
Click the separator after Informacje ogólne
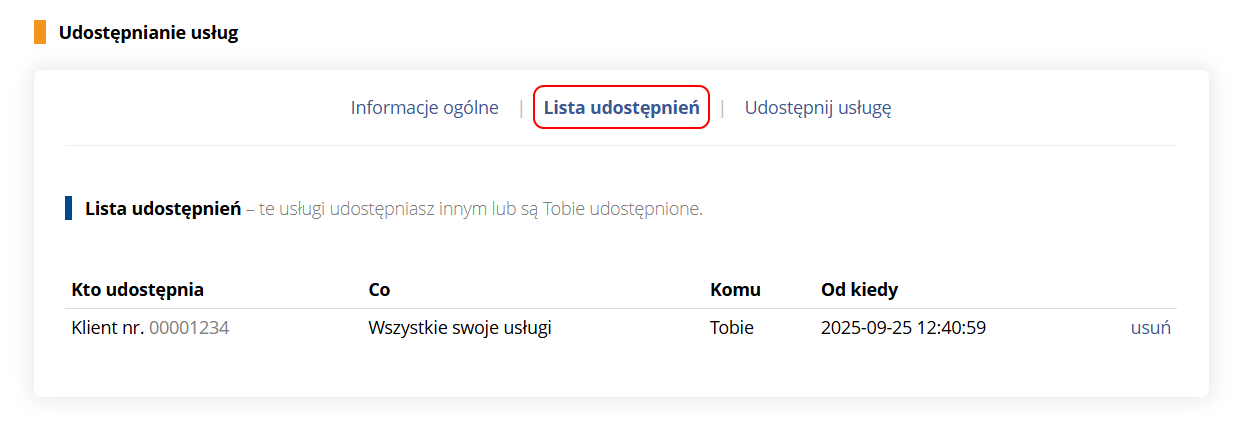click(521, 108)
